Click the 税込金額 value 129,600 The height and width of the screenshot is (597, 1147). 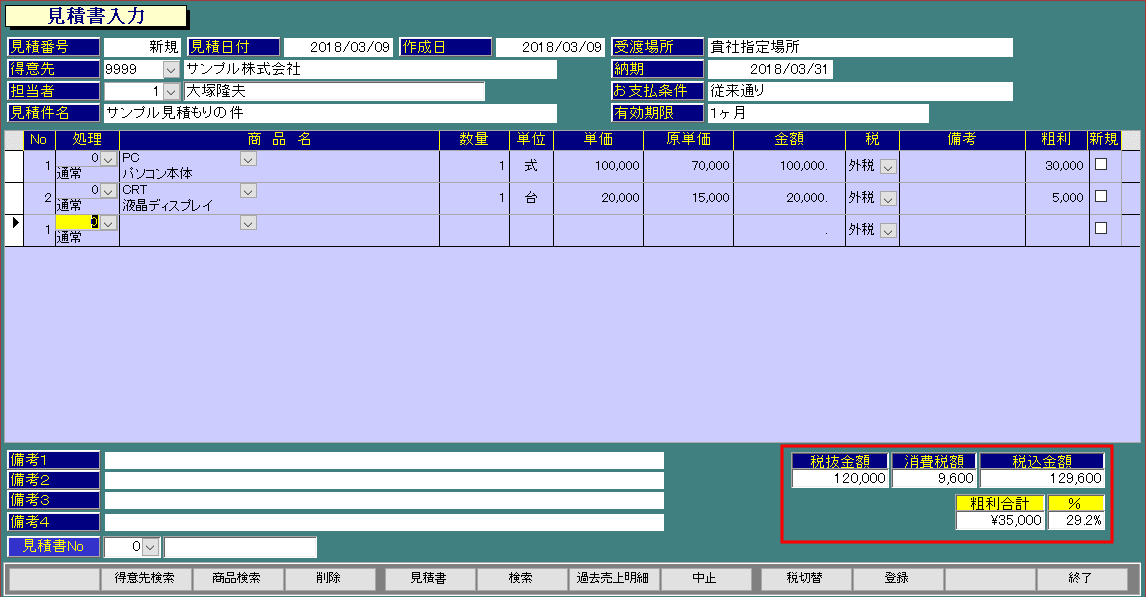[1042, 478]
